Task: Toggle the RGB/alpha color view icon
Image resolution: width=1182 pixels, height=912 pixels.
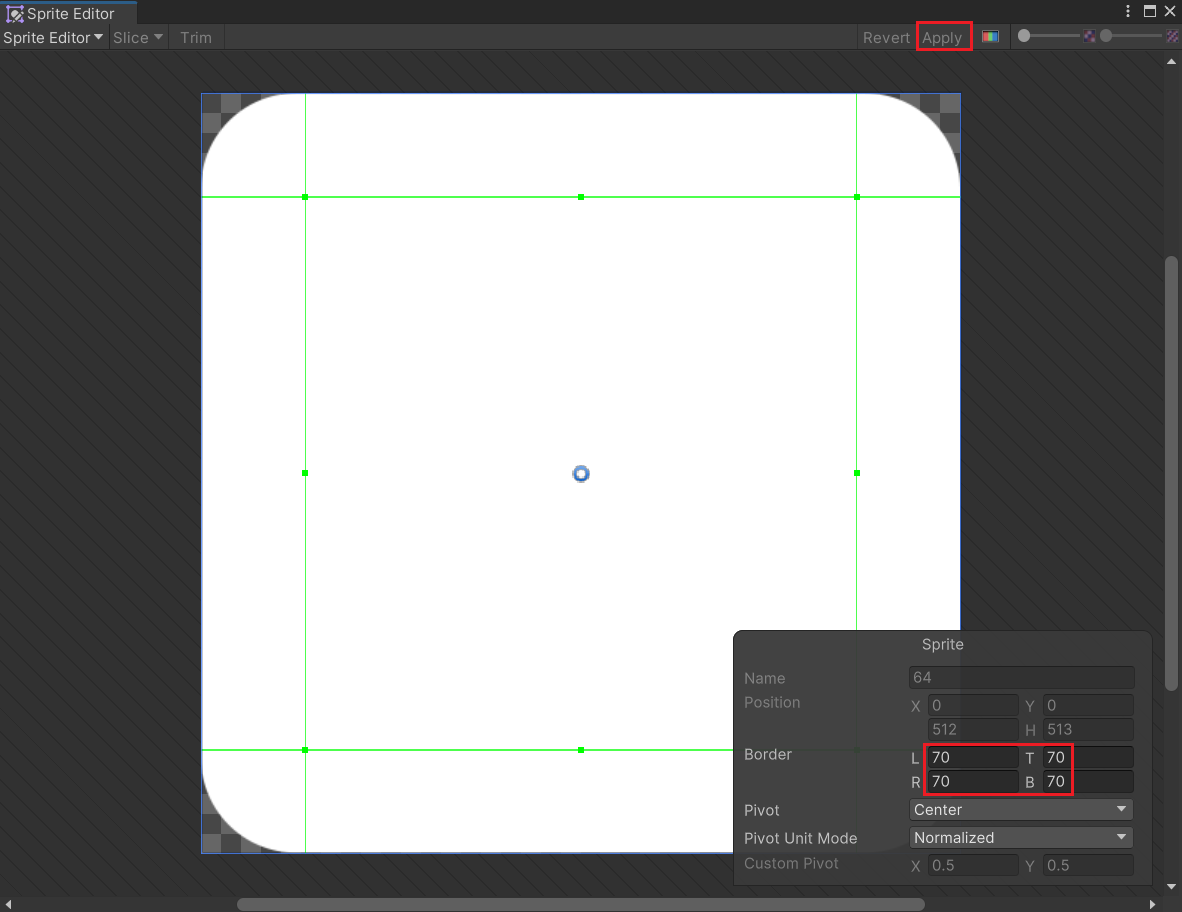Action: (990, 37)
